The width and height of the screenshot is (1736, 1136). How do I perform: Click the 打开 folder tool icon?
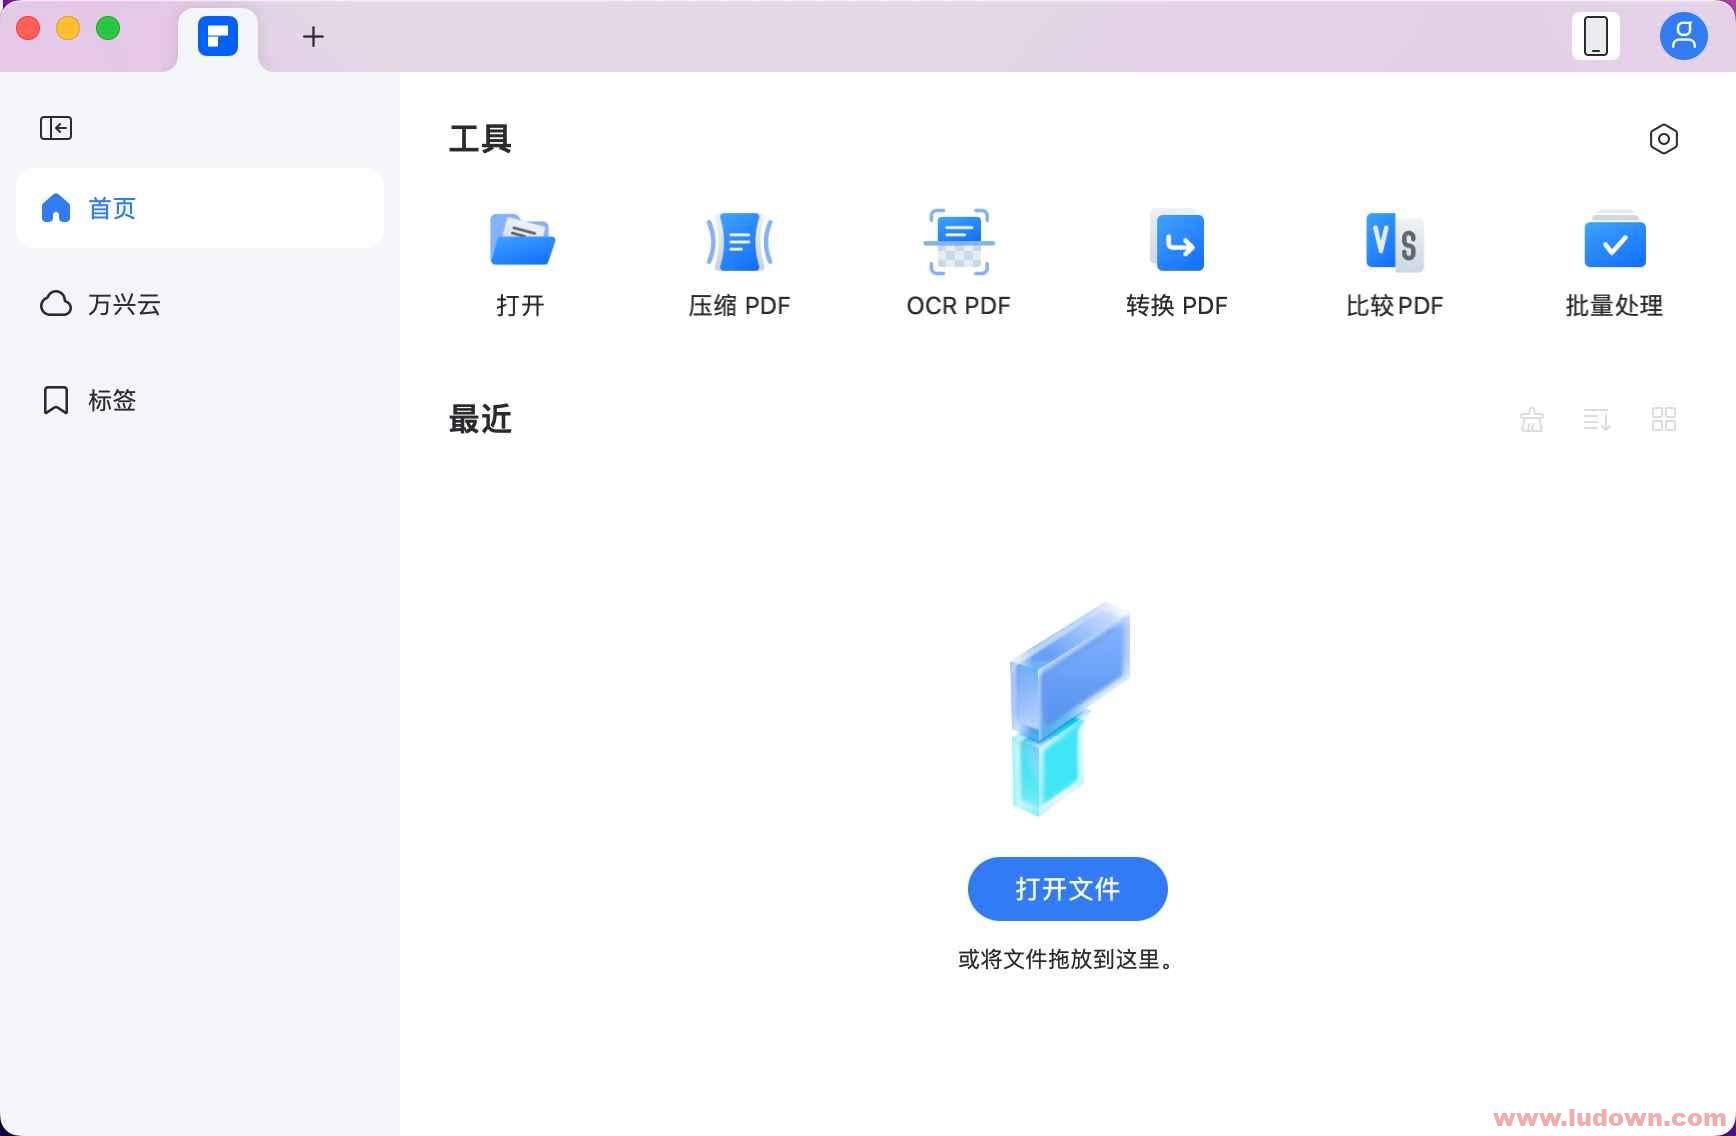click(522, 240)
